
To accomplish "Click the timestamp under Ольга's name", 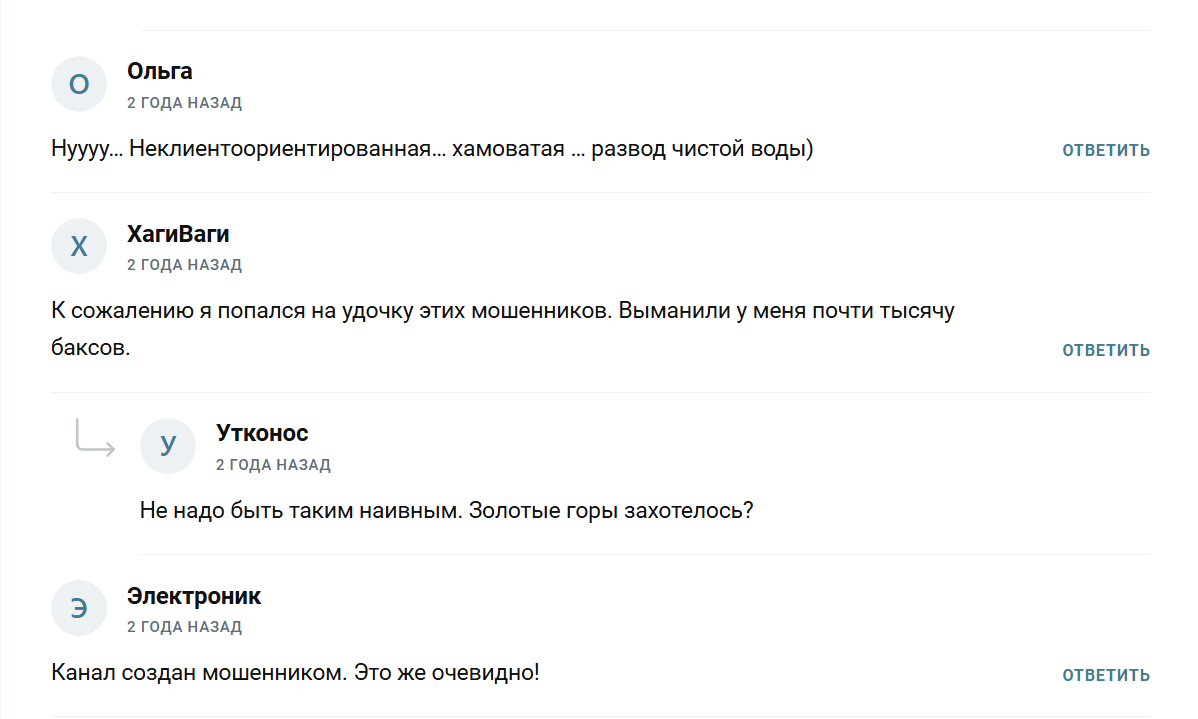I will coord(184,103).
